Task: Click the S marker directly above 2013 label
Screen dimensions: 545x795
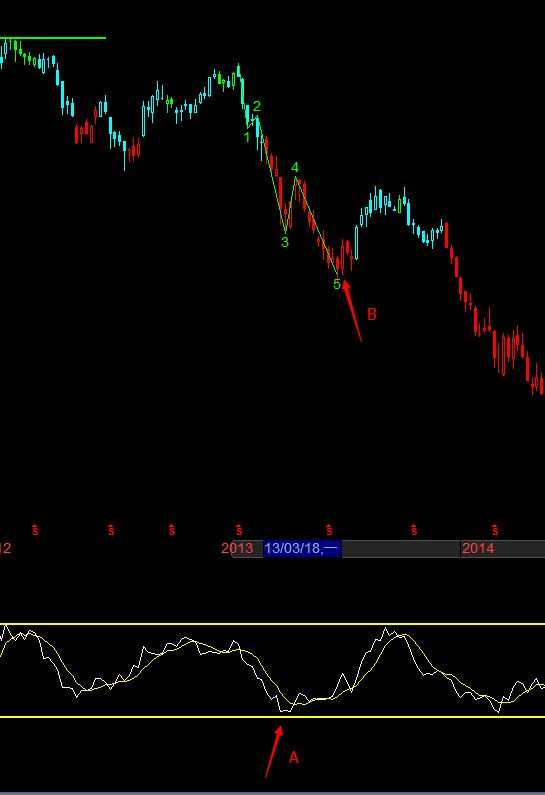Action: [239, 529]
